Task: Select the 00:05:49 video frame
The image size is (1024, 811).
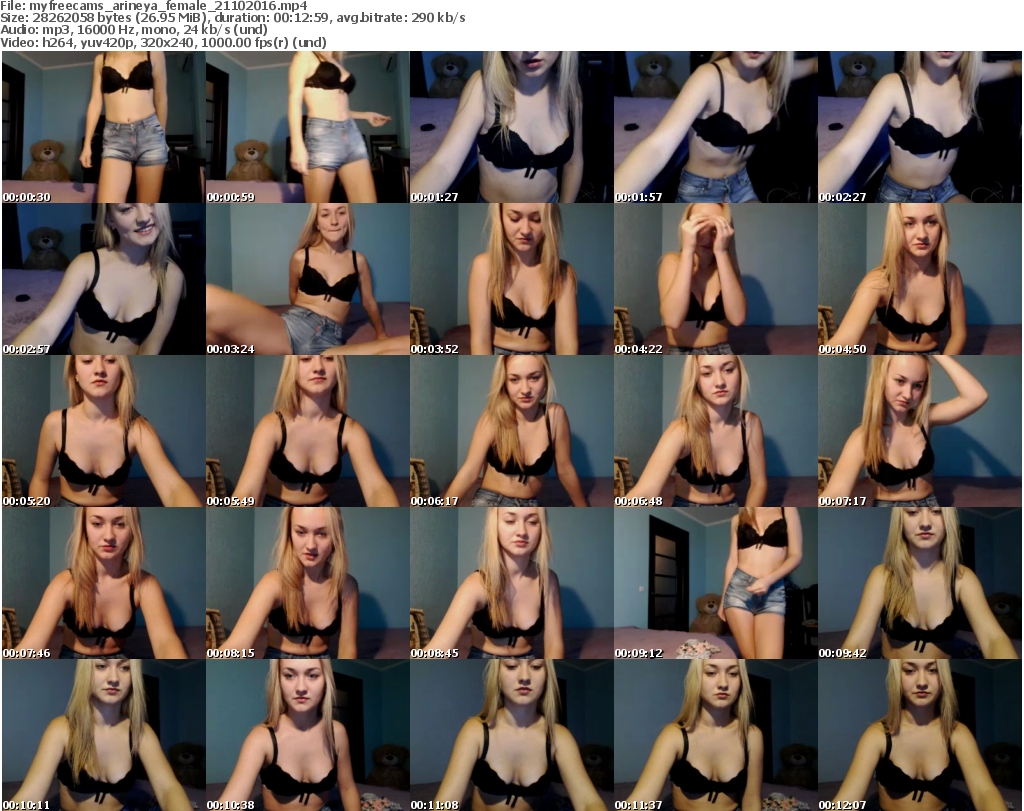Action: coord(308,432)
